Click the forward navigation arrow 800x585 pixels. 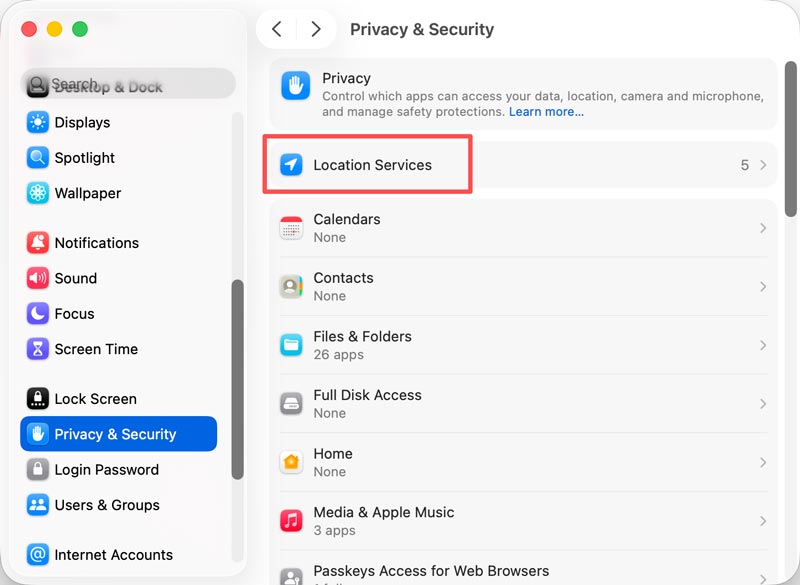316,29
